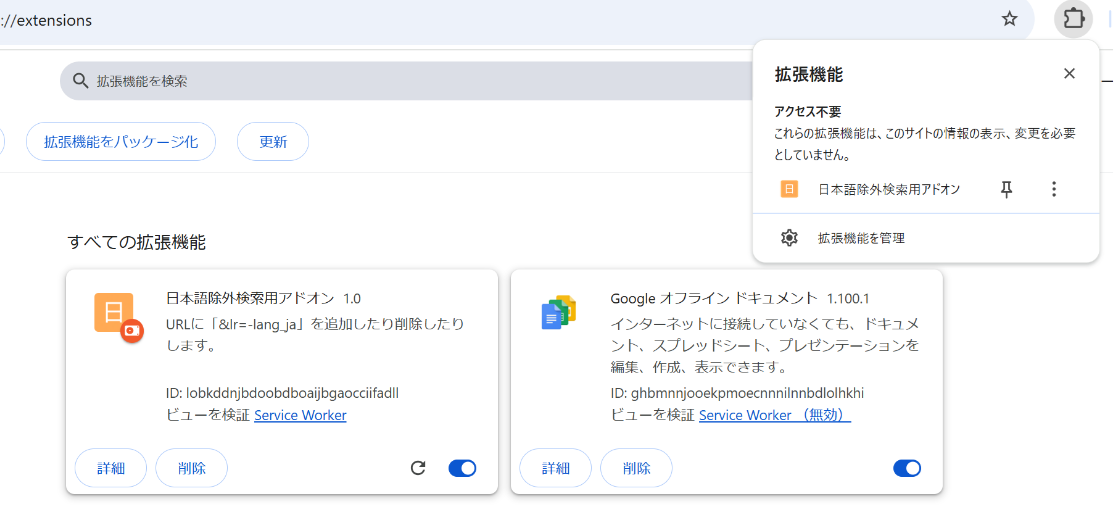Select 日本語除外検索用アドオン in the extensions popup

[888, 189]
